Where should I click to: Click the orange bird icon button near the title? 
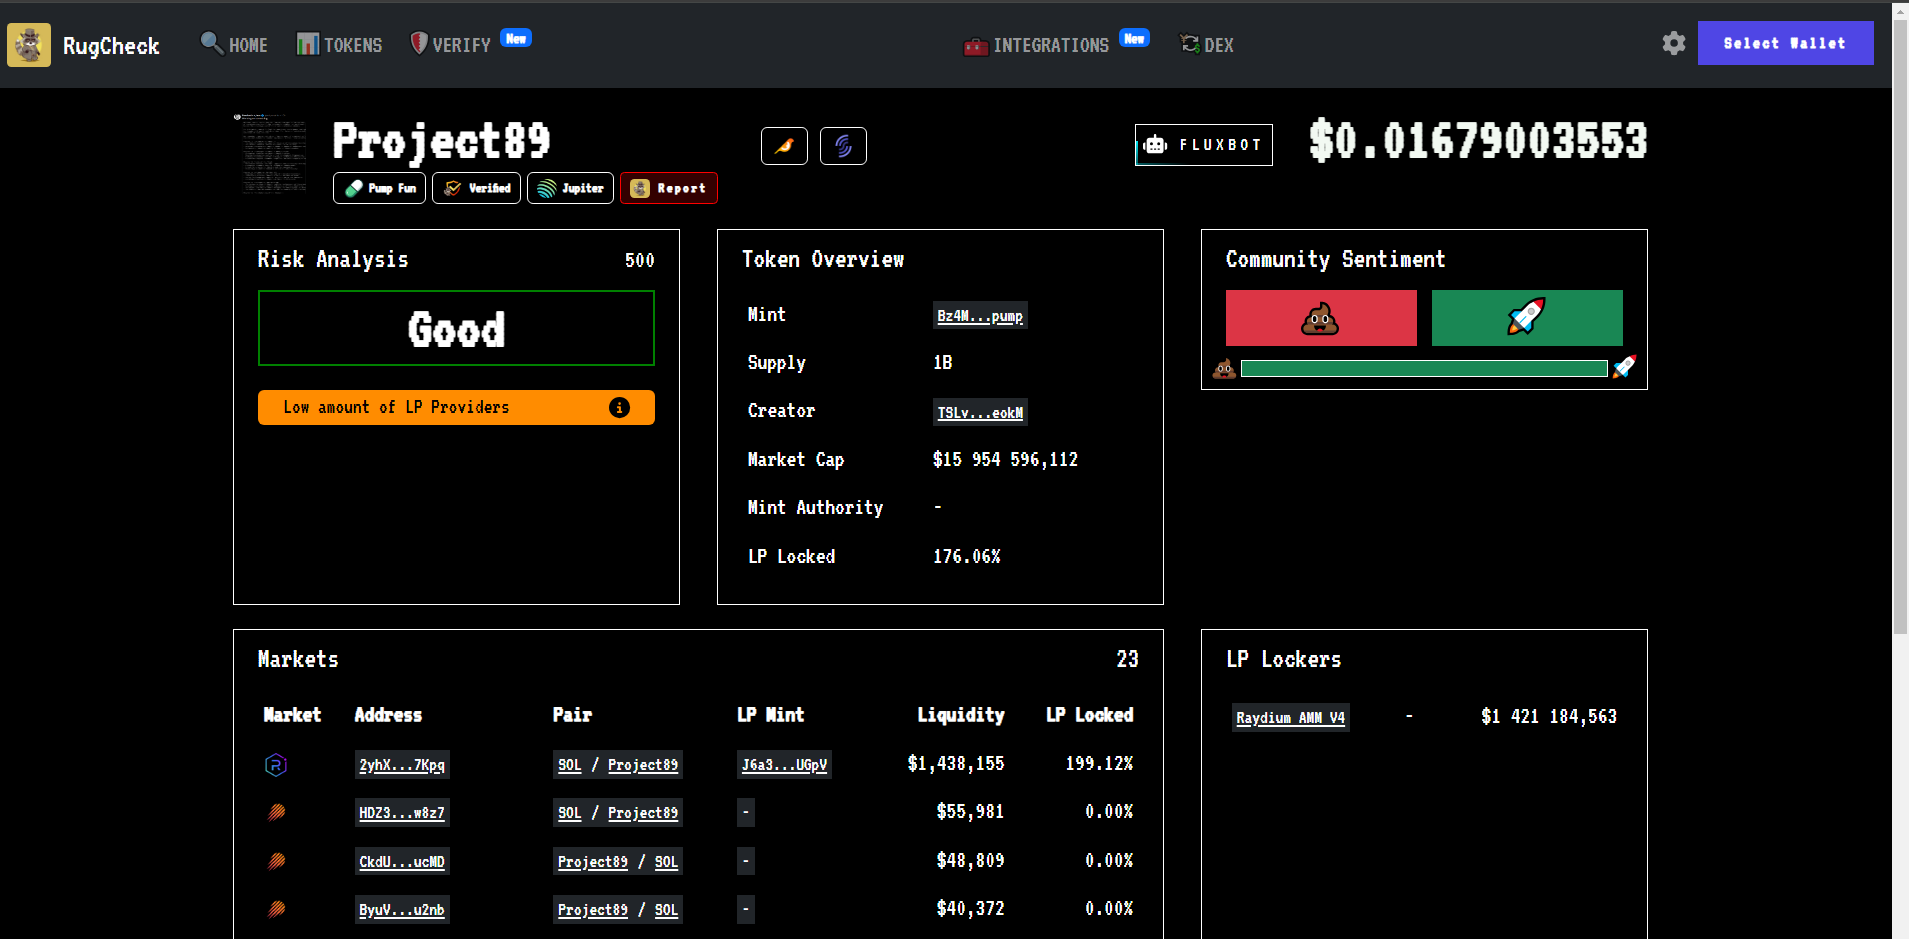point(784,146)
